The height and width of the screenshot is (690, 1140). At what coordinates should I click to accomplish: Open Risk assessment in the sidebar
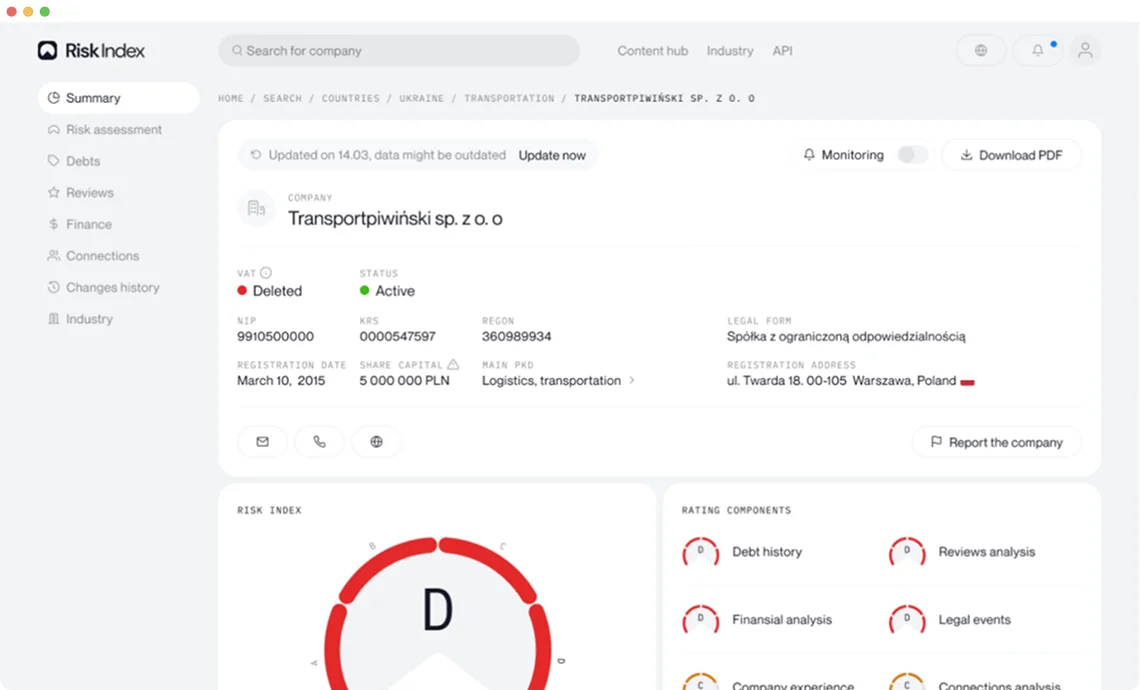pos(105,129)
